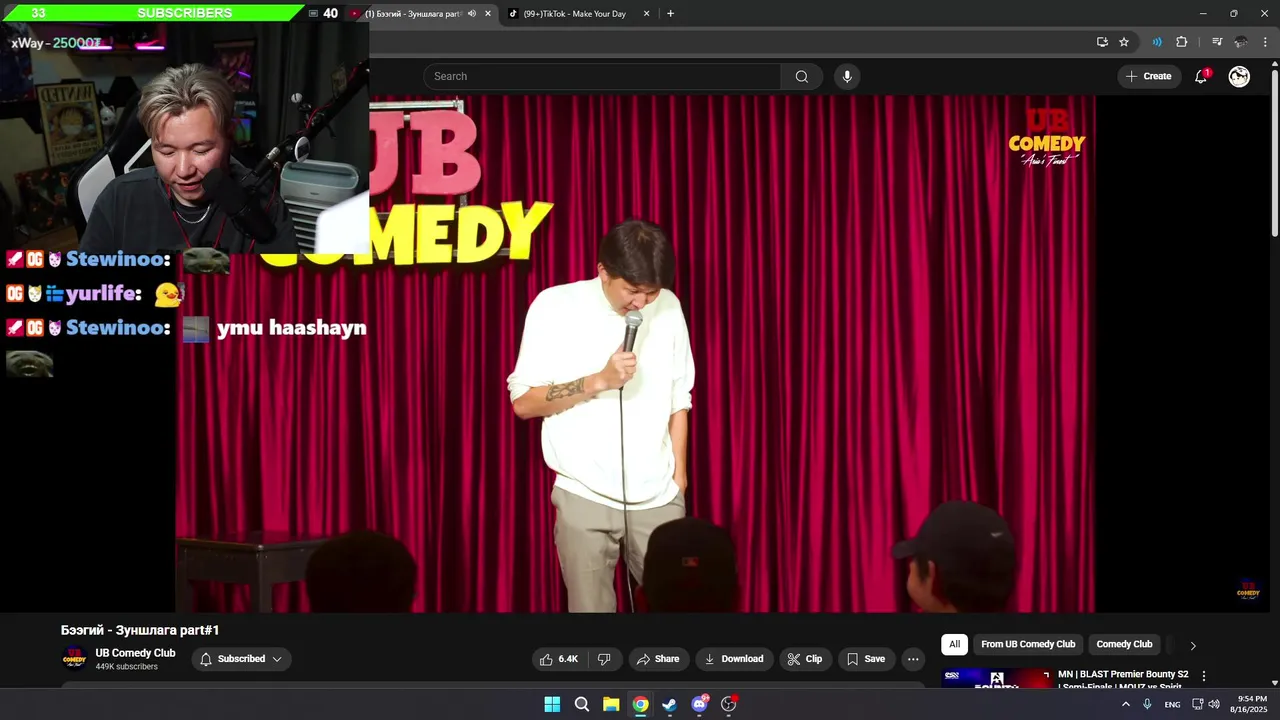Open more actions ellipsis beside Save
Image resolution: width=1280 pixels, height=720 pixels.
point(913,659)
